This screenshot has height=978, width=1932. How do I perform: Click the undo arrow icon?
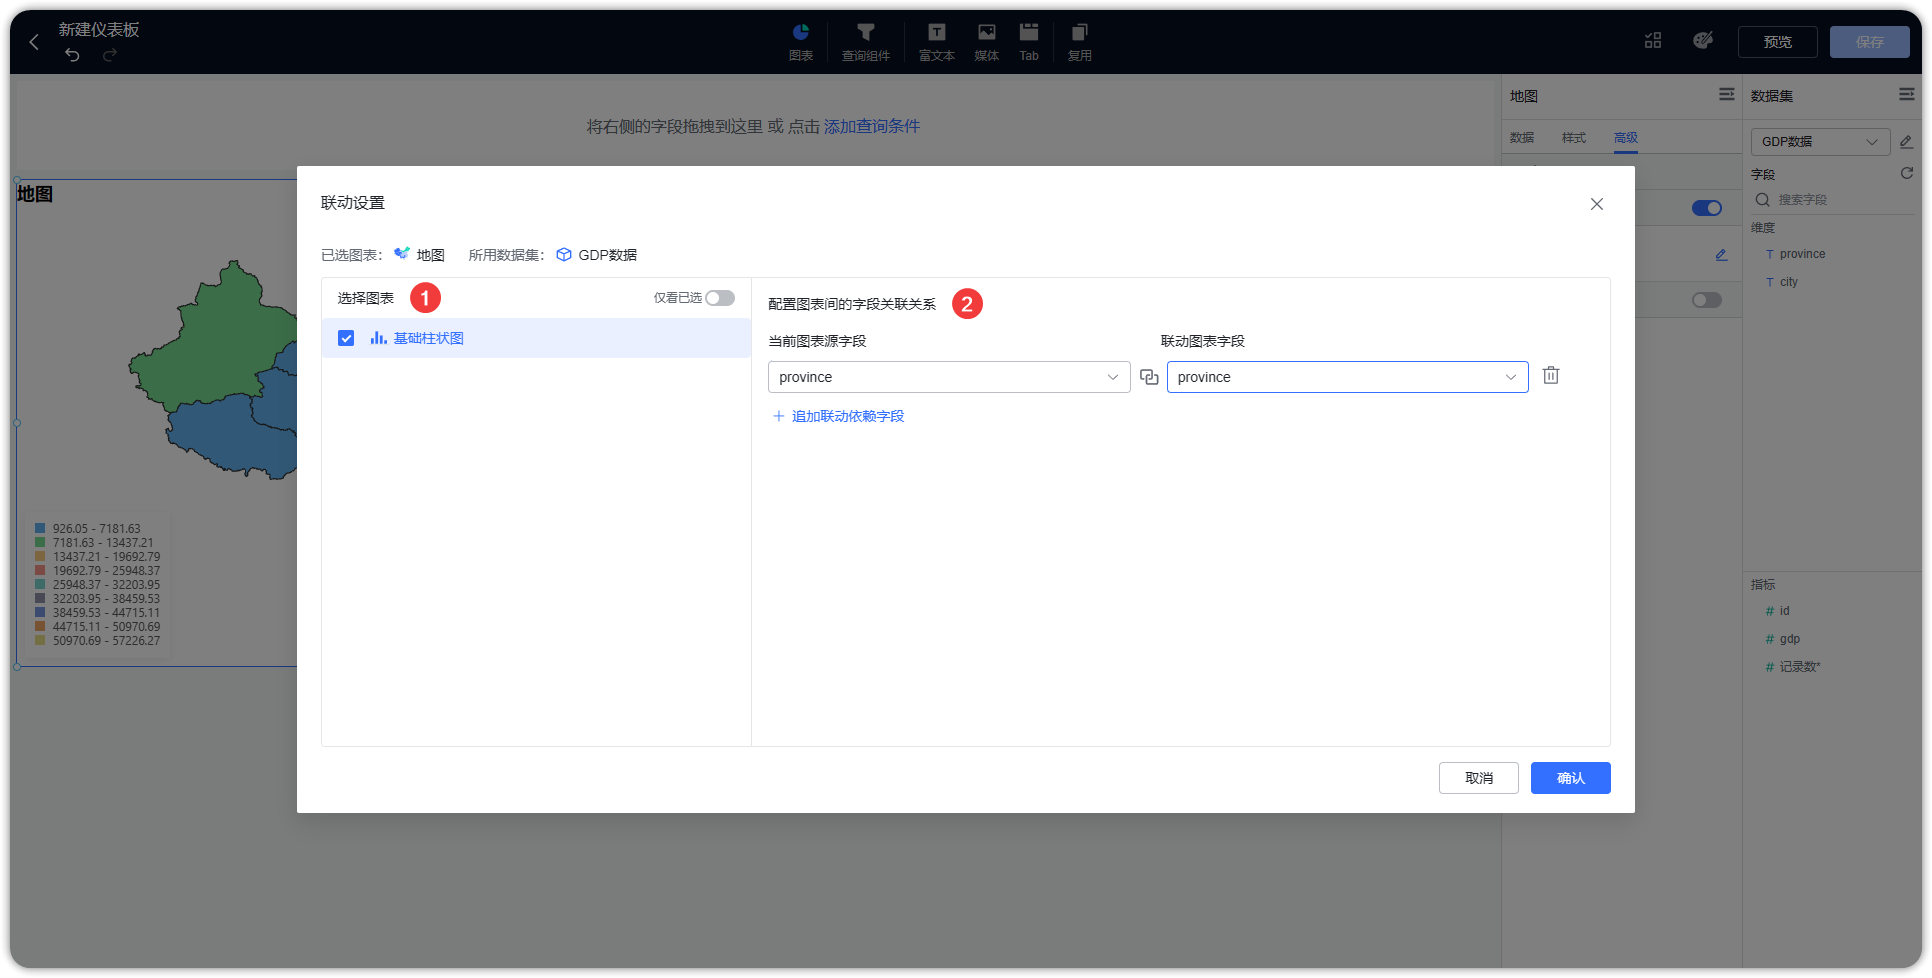tap(71, 55)
